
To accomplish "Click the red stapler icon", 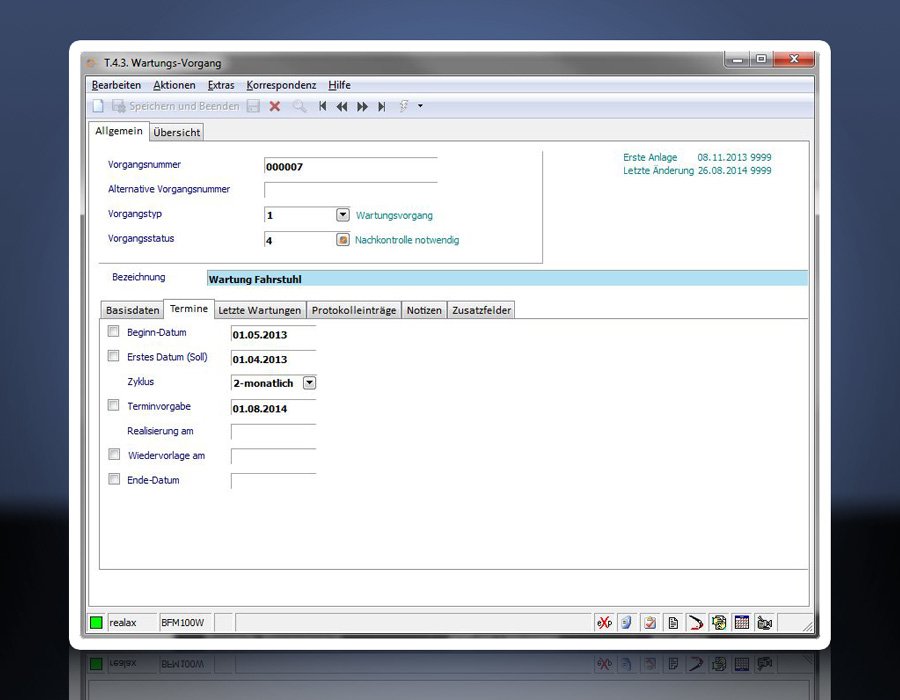I will tap(696, 623).
